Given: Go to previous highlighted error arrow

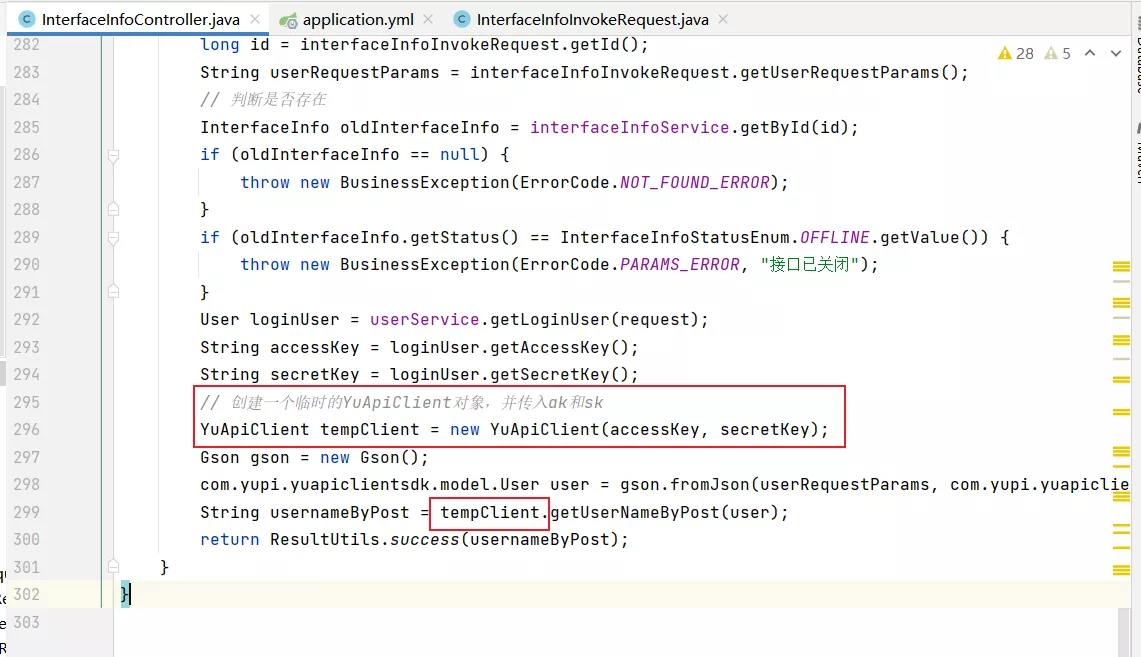Looking at the screenshot, I should click(x=1090, y=53).
